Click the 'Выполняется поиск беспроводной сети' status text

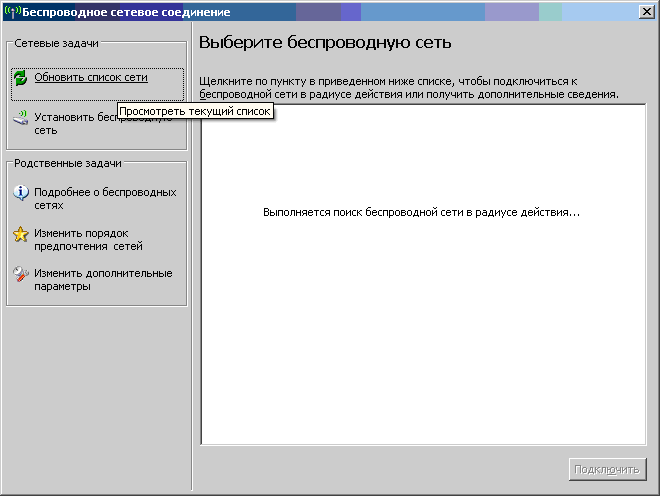(x=421, y=212)
